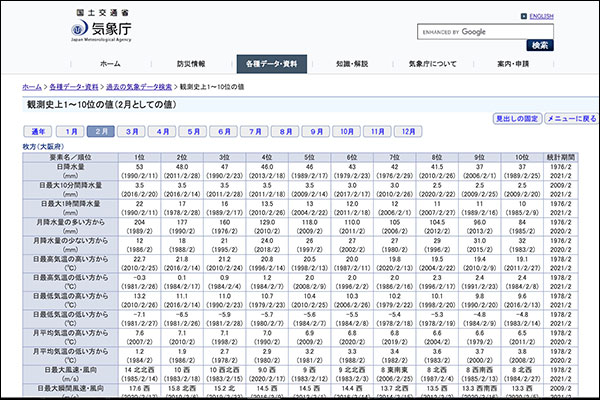600x400 pixels.
Task: Click the 各種データ・資料 breadcrumb link
Action: point(76,87)
